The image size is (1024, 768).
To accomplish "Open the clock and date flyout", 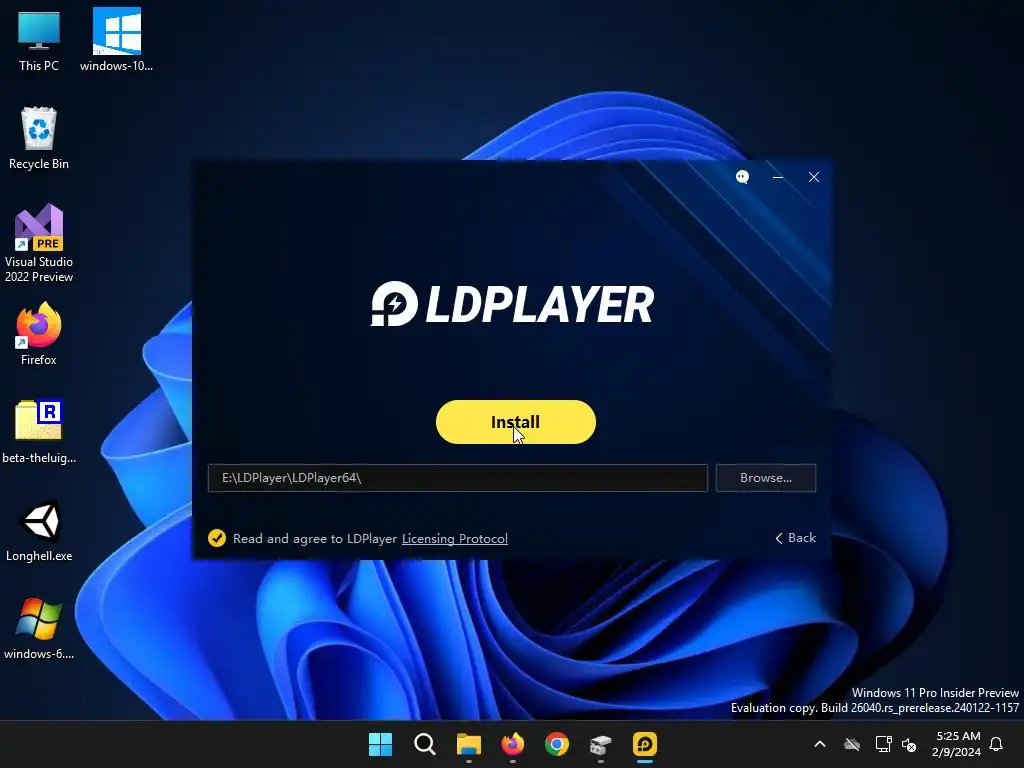I will point(957,744).
